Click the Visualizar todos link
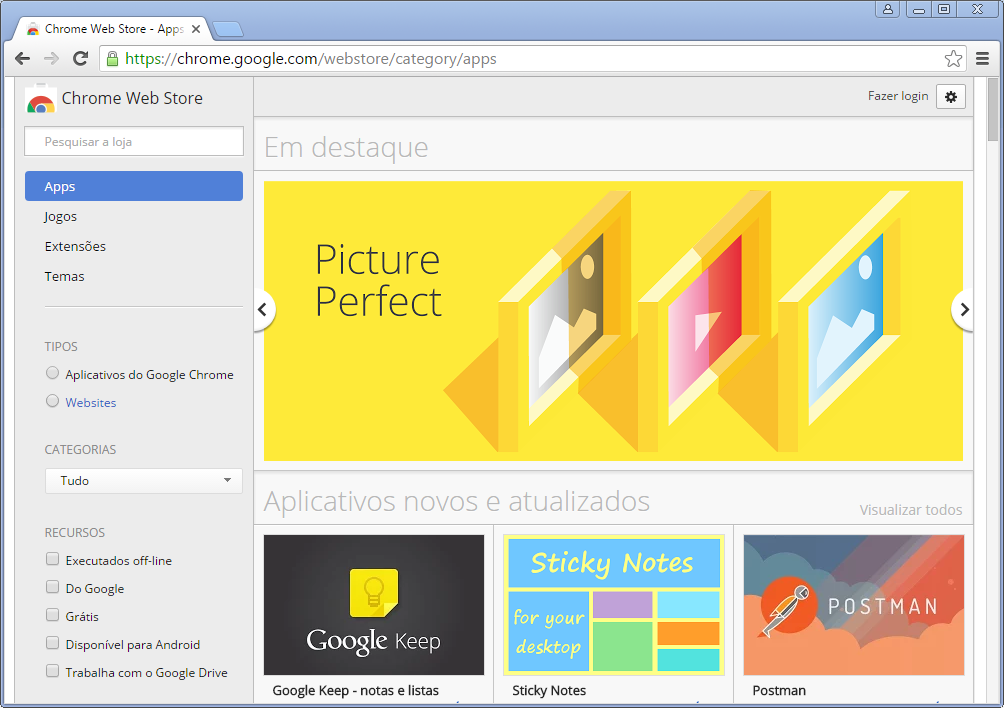 pos(911,510)
